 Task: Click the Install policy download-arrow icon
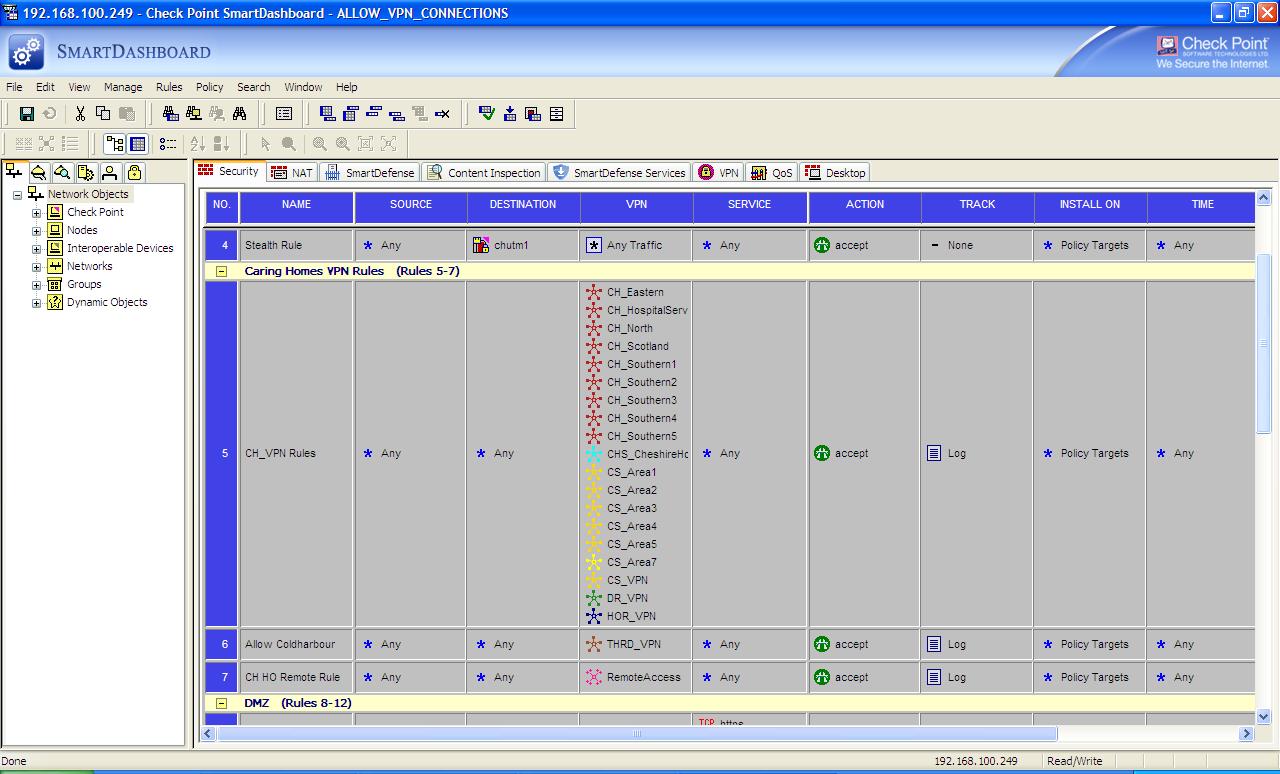coord(510,114)
